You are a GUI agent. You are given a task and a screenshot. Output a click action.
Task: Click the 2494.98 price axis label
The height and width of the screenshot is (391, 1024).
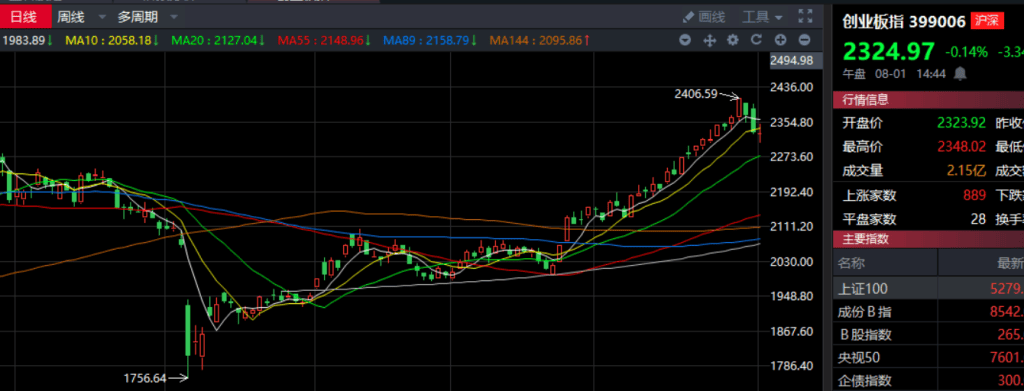792,61
